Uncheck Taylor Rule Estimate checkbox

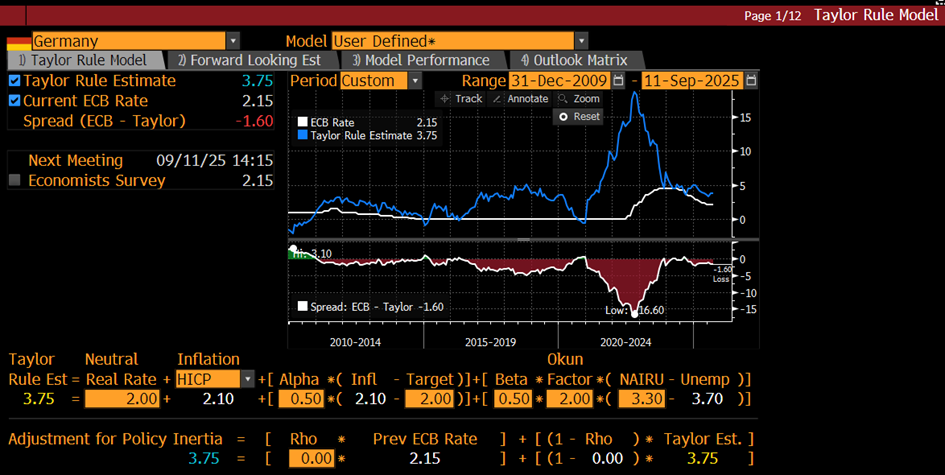(x=14, y=81)
